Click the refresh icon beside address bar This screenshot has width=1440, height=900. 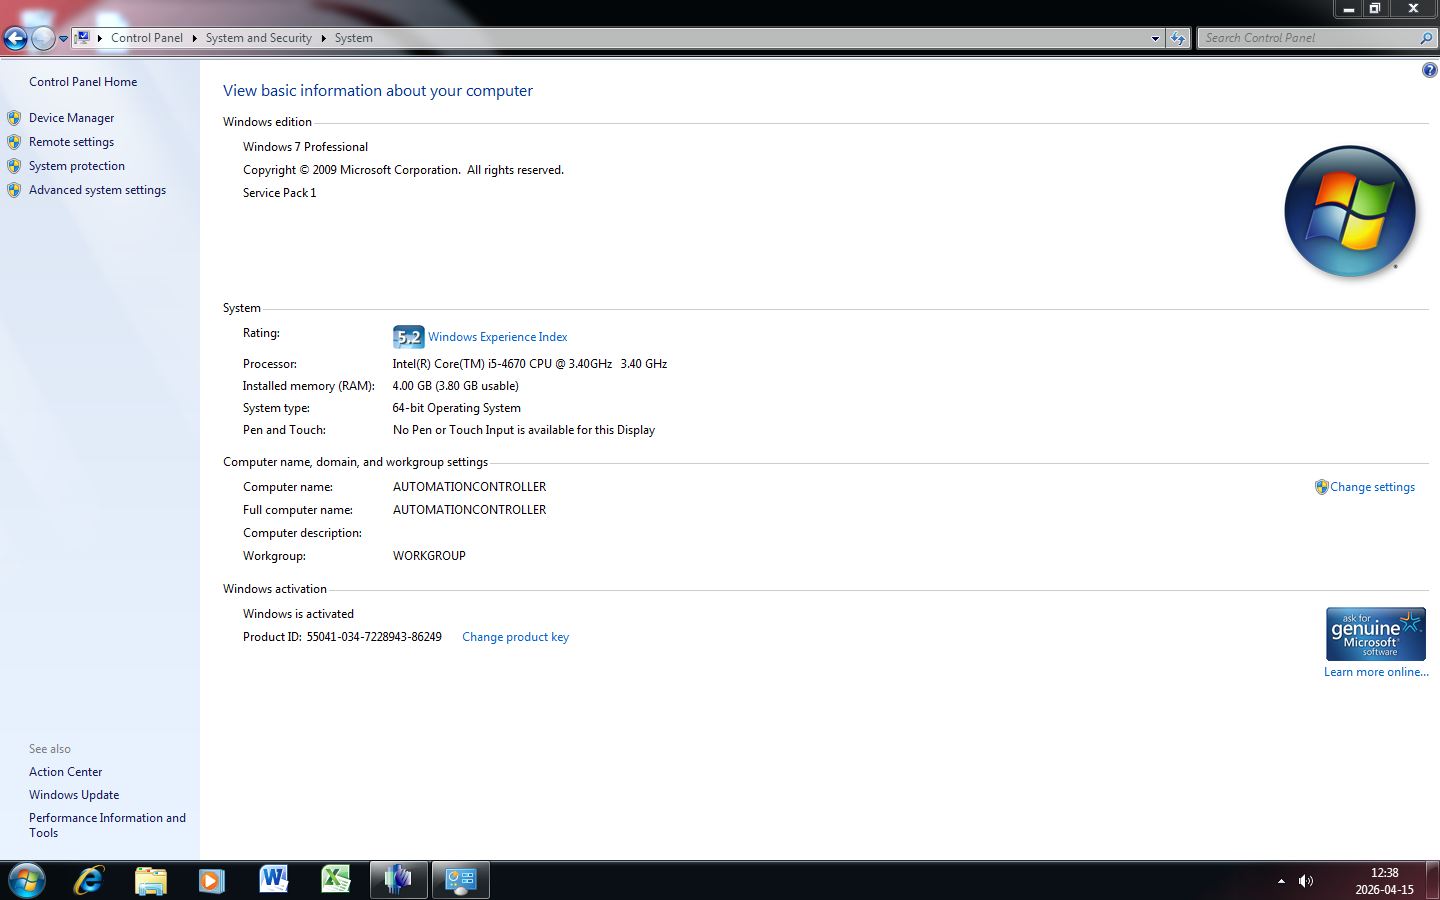pos(1178,39)
